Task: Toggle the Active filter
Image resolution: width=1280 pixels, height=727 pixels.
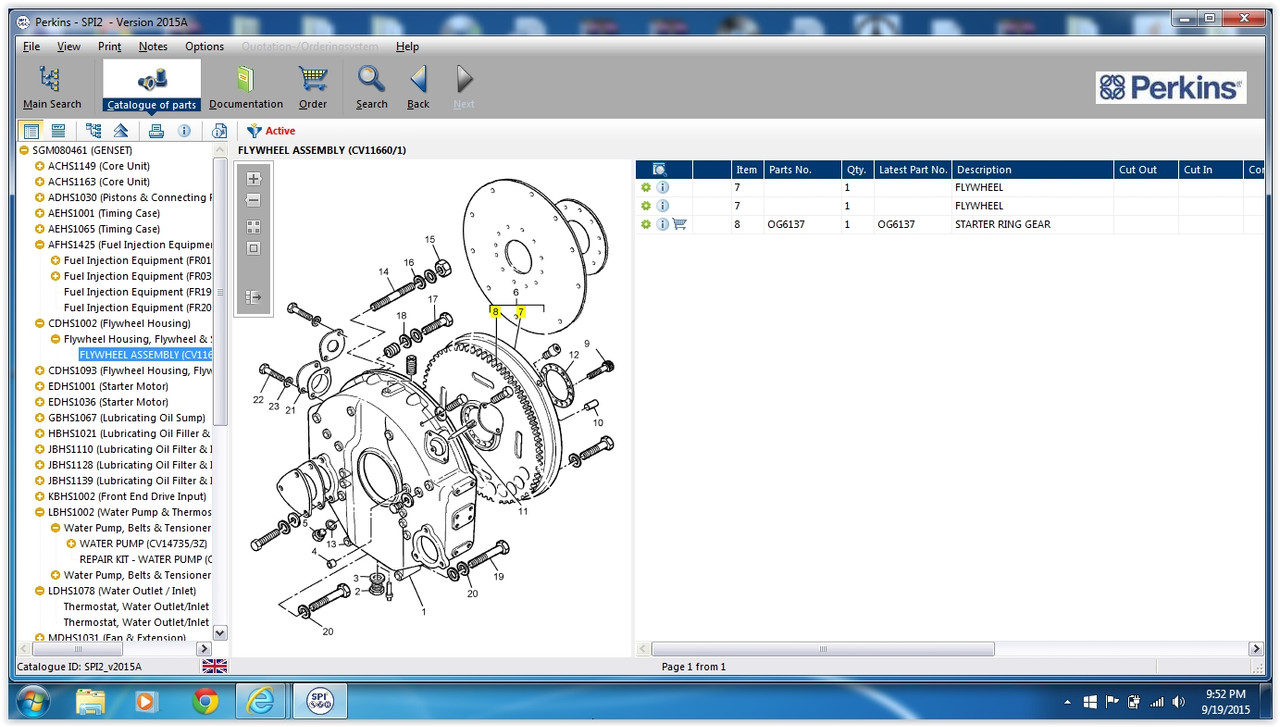Action: point(271,131)
